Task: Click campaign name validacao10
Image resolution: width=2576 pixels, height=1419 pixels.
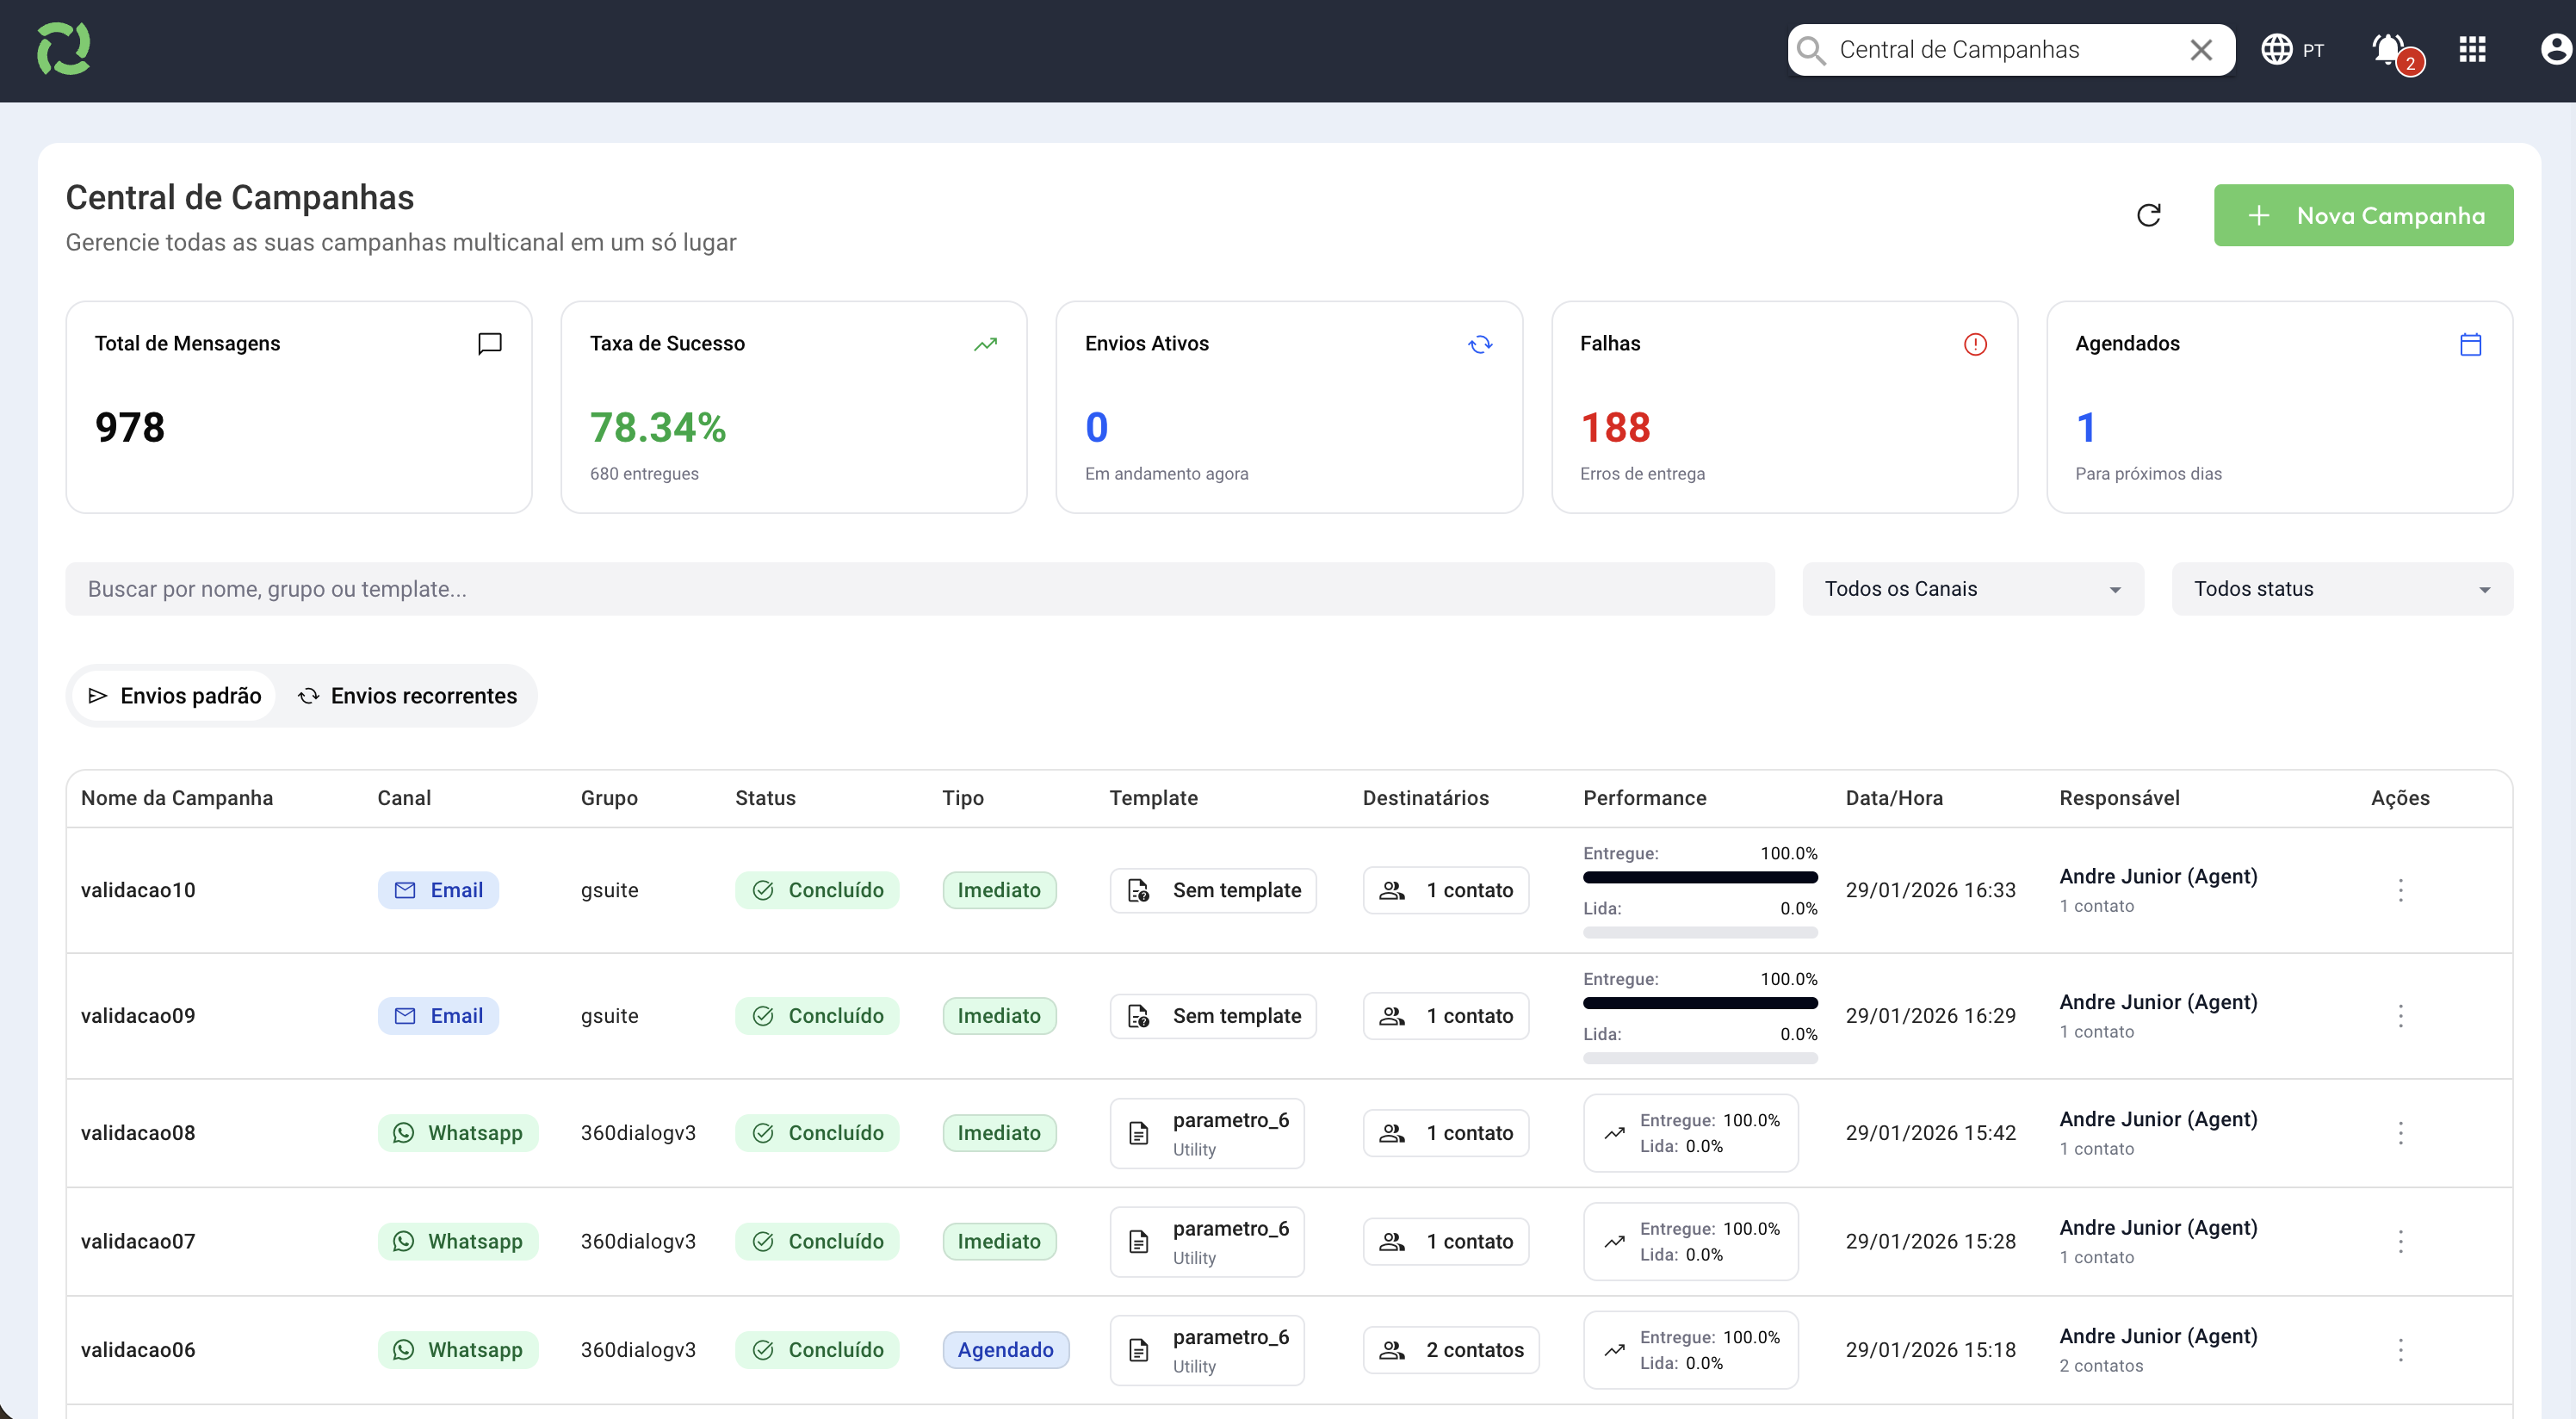Action: tap(138, 890)
